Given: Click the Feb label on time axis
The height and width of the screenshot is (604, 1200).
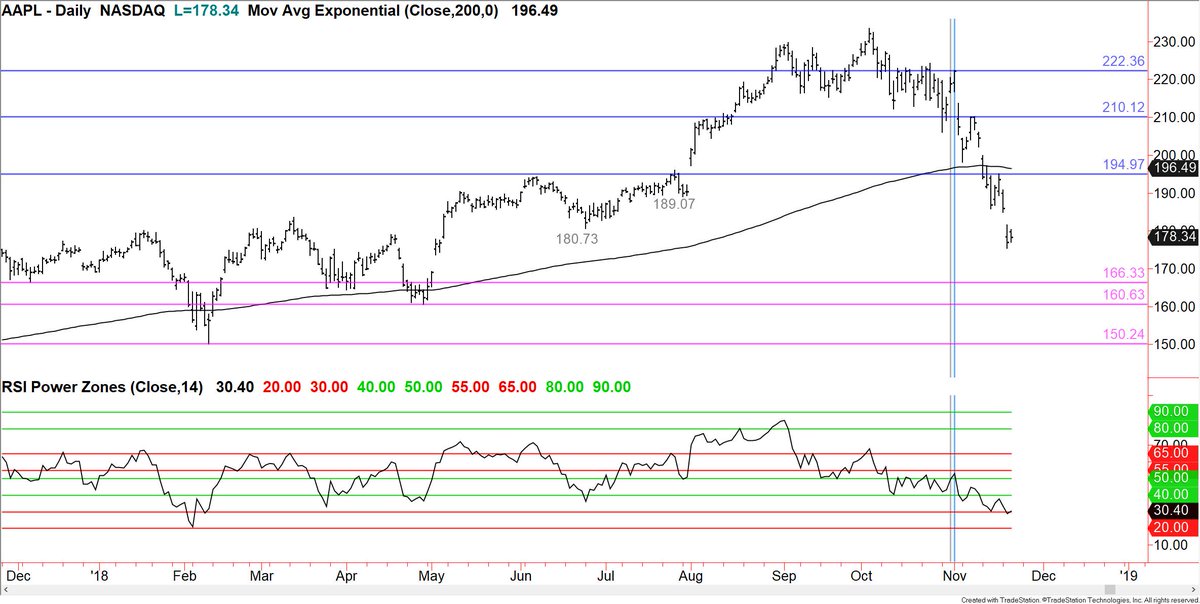Looking at the screenshot, I should [x=185, y=576].
